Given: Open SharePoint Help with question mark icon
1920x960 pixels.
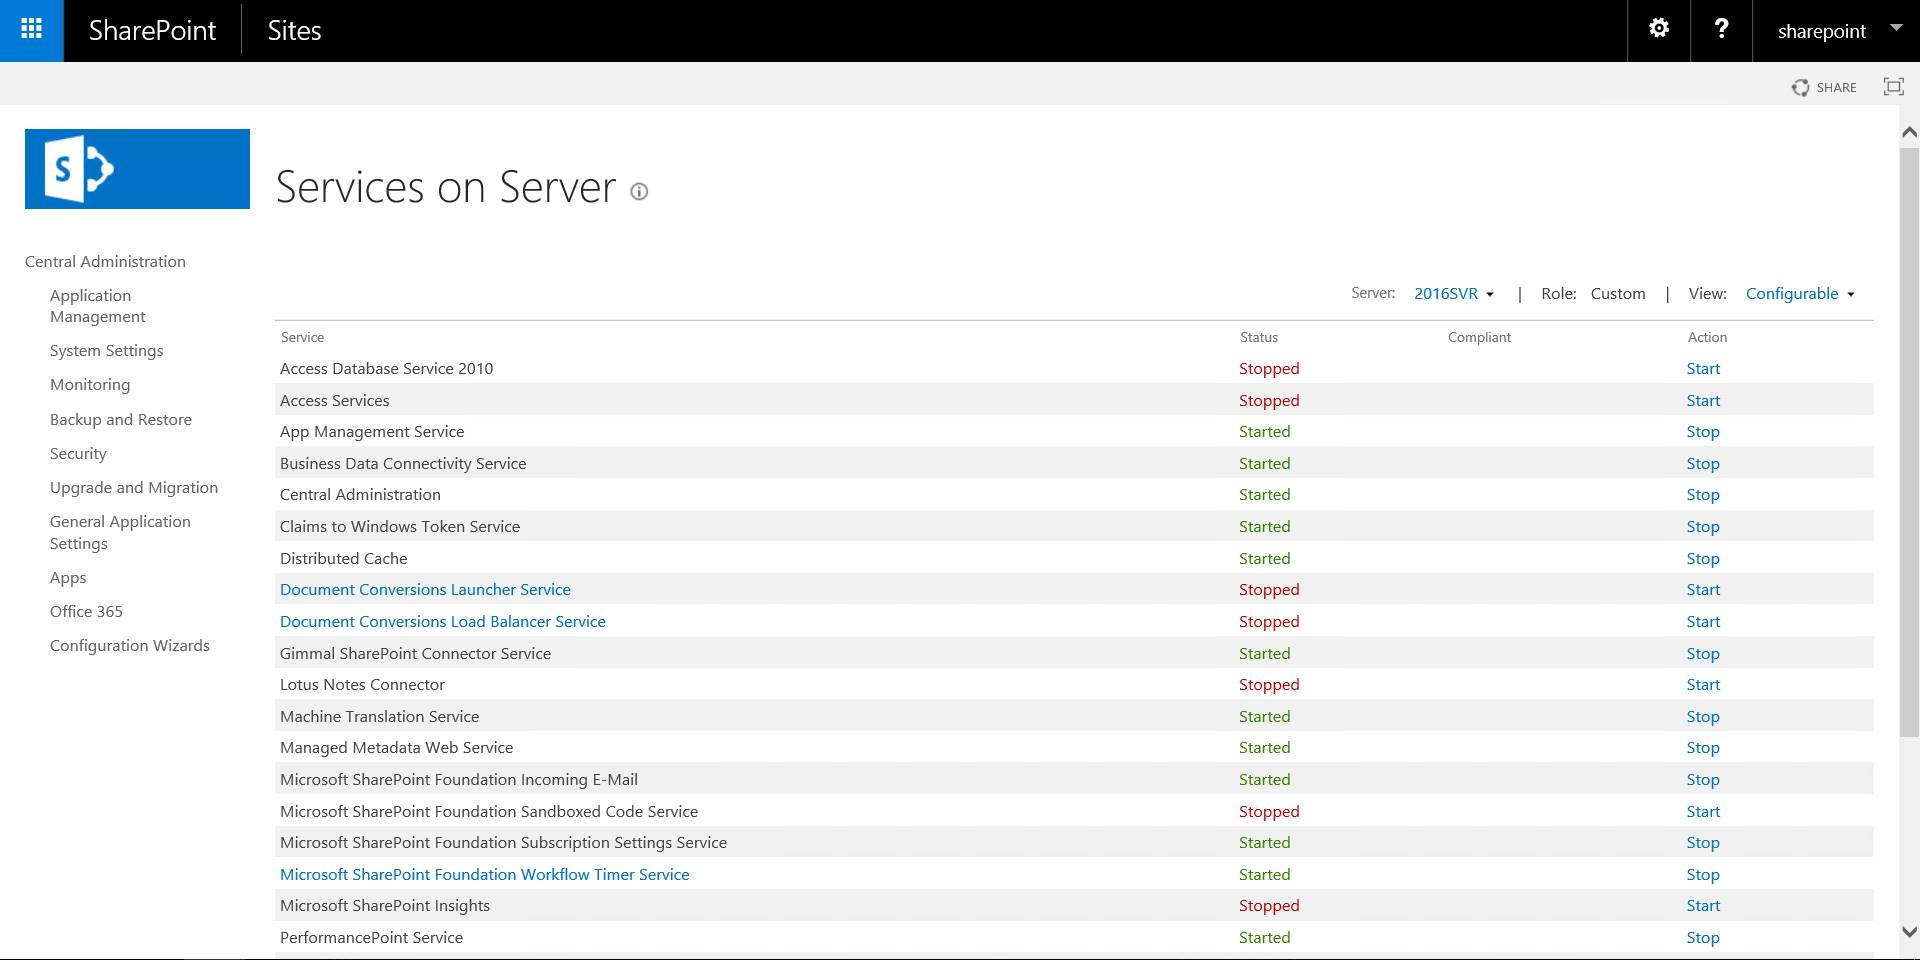Looking at the screenshot, I should (1721, 29).
